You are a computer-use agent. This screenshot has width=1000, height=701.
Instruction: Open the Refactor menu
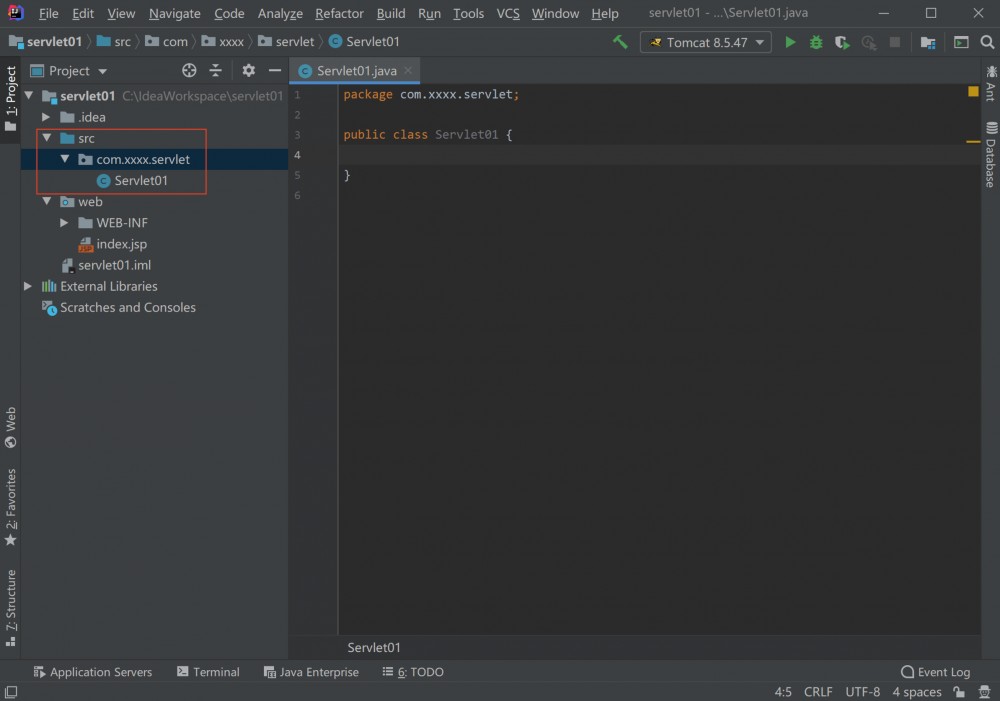click(x=339, y=13)
